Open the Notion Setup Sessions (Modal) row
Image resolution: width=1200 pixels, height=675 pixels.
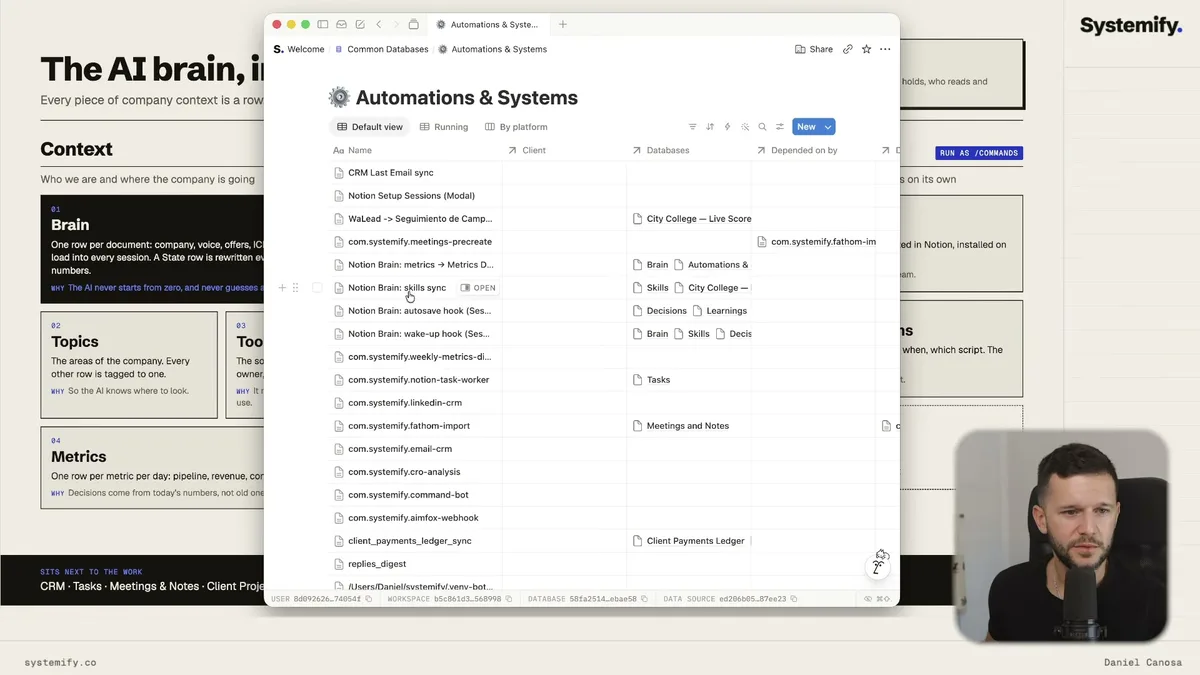[x=411, y=196]
